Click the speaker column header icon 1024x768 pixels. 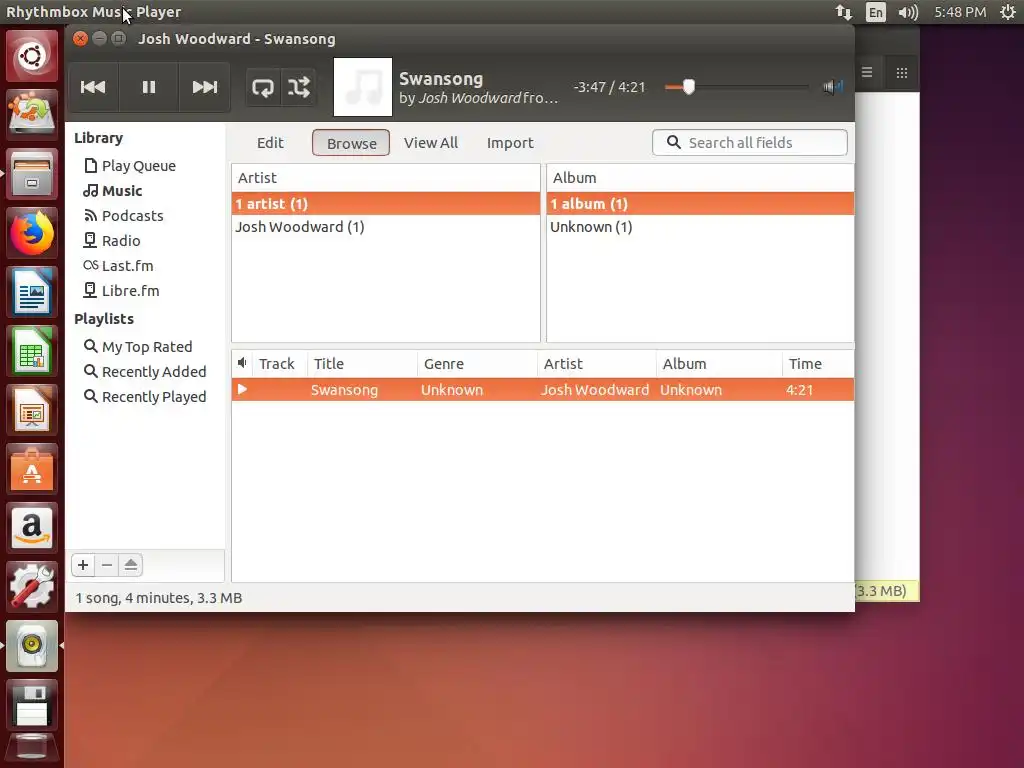coord(242,363)
